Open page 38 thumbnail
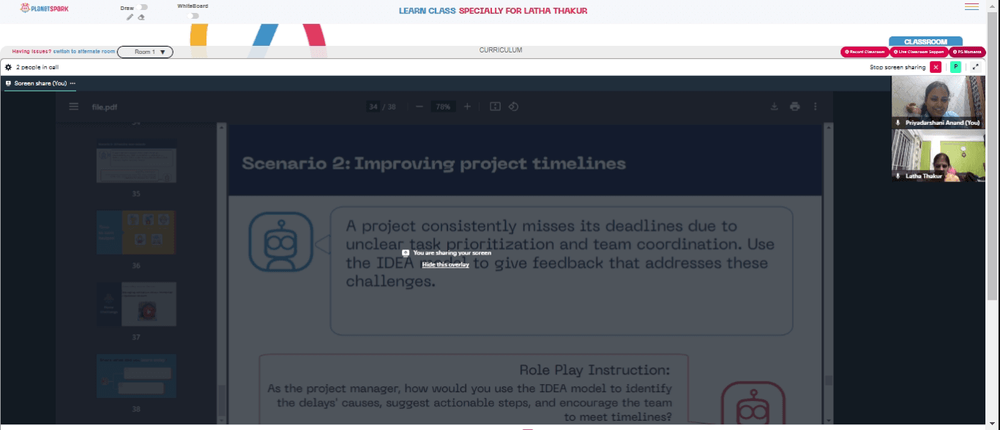 pyautogui.click(x=136, y=376)
